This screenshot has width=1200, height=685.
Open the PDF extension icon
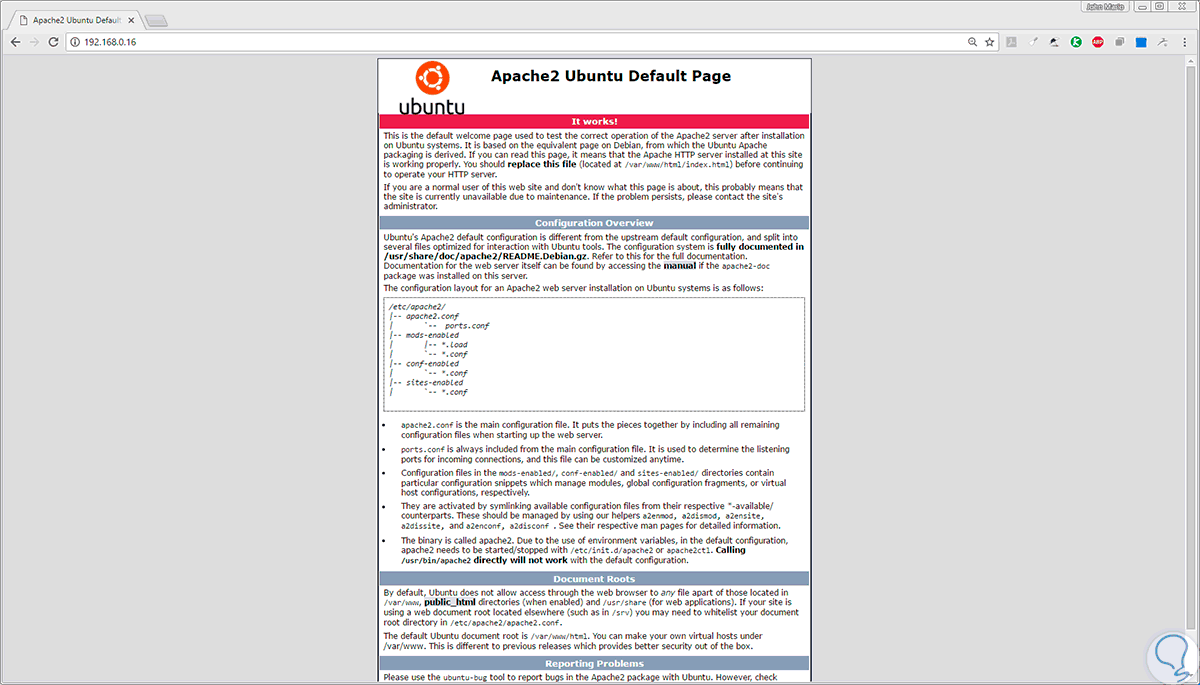click(1011, 42)
